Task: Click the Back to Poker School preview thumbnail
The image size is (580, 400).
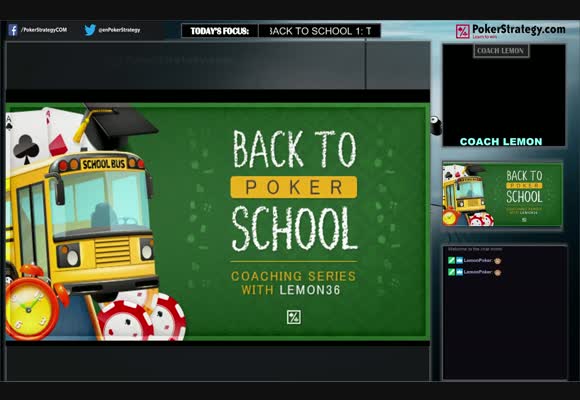Action: pyautogui.click(x=502, y=194)
